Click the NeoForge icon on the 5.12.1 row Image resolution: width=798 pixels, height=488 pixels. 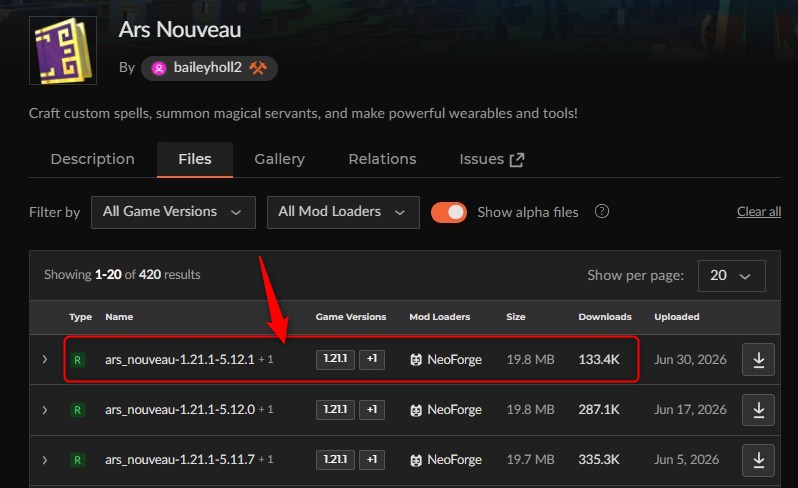pyautogui.click(x=416, y=360)
